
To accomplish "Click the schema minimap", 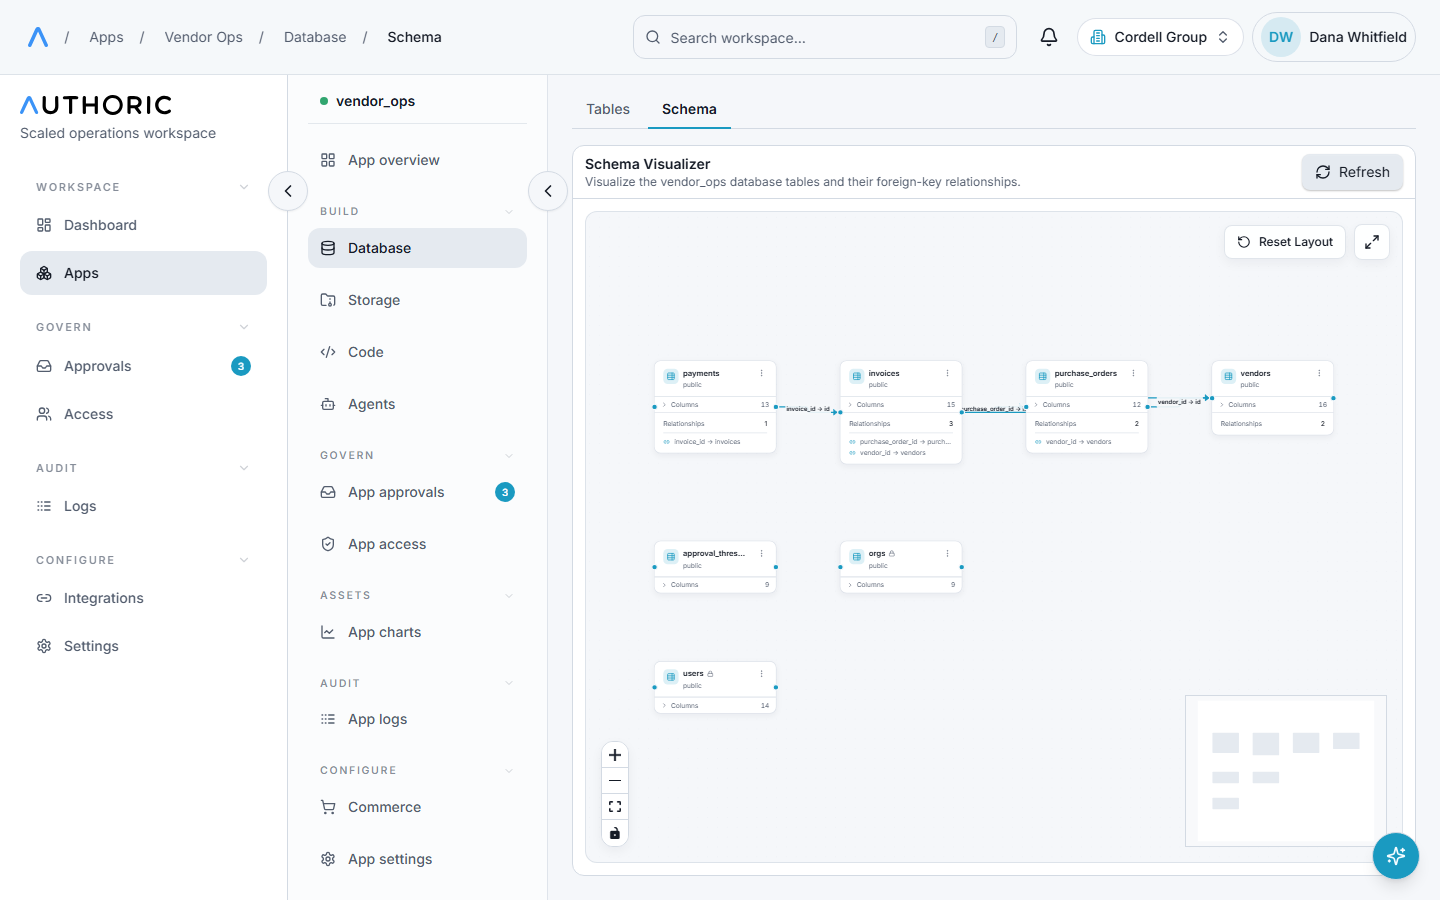I will (x=1286, y=771).
